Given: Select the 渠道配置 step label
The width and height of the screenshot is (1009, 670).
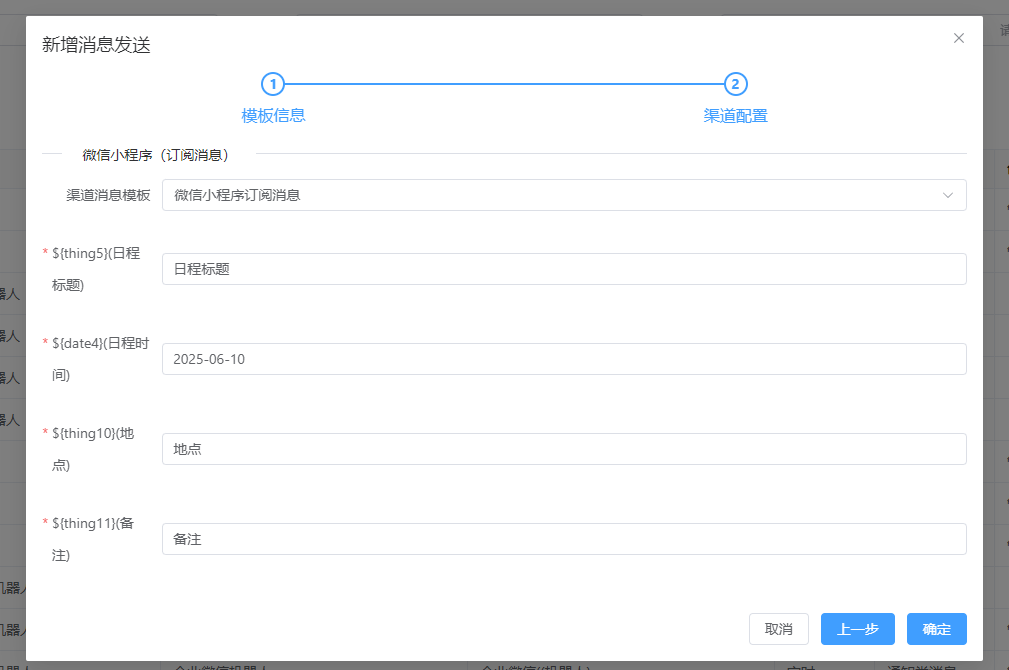Looking at the screenshot, I should click(x=736, y=116).
